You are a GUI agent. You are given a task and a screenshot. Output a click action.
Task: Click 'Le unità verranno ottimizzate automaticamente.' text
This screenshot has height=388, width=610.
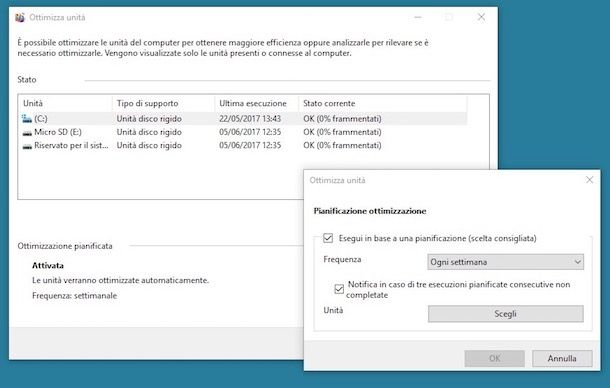[120, 280]
